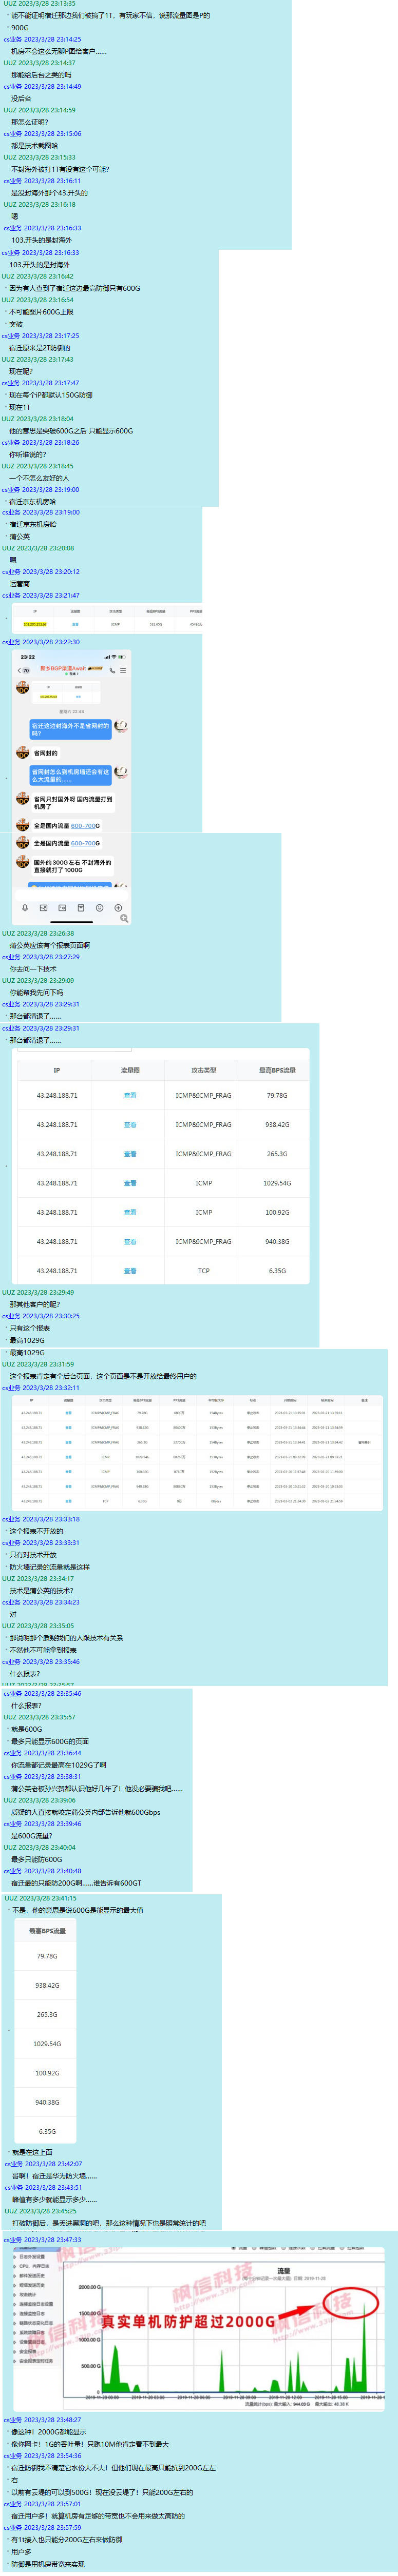Open 查看 link in 940.38G row of large table
This screenshot has height=2576, width=398.
coord(130,1241)
